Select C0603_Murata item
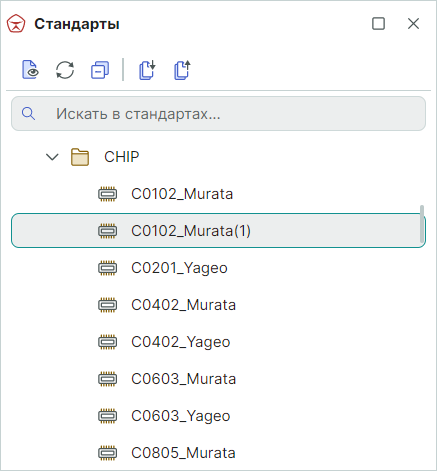Viewport: 437px width, 471px height. coord(183,379)
